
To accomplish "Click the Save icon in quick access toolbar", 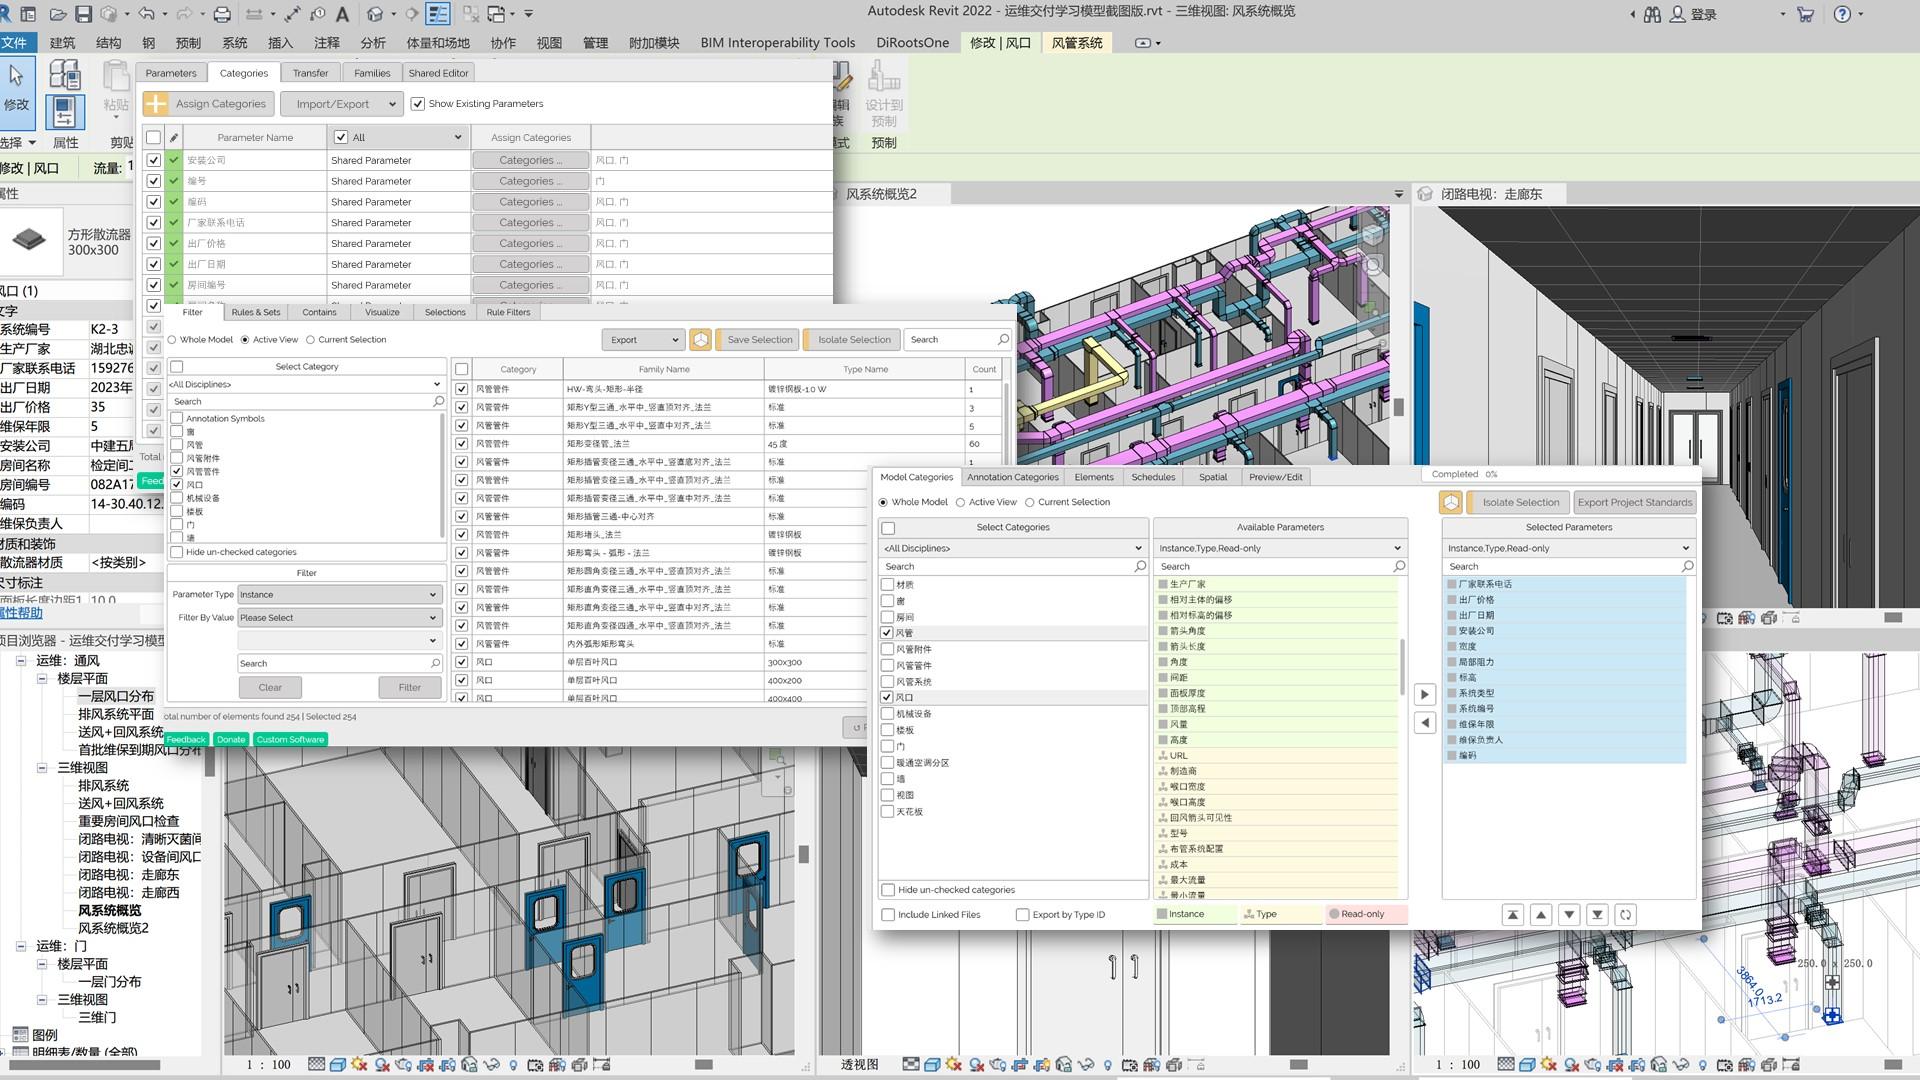I will coord(84,14).
